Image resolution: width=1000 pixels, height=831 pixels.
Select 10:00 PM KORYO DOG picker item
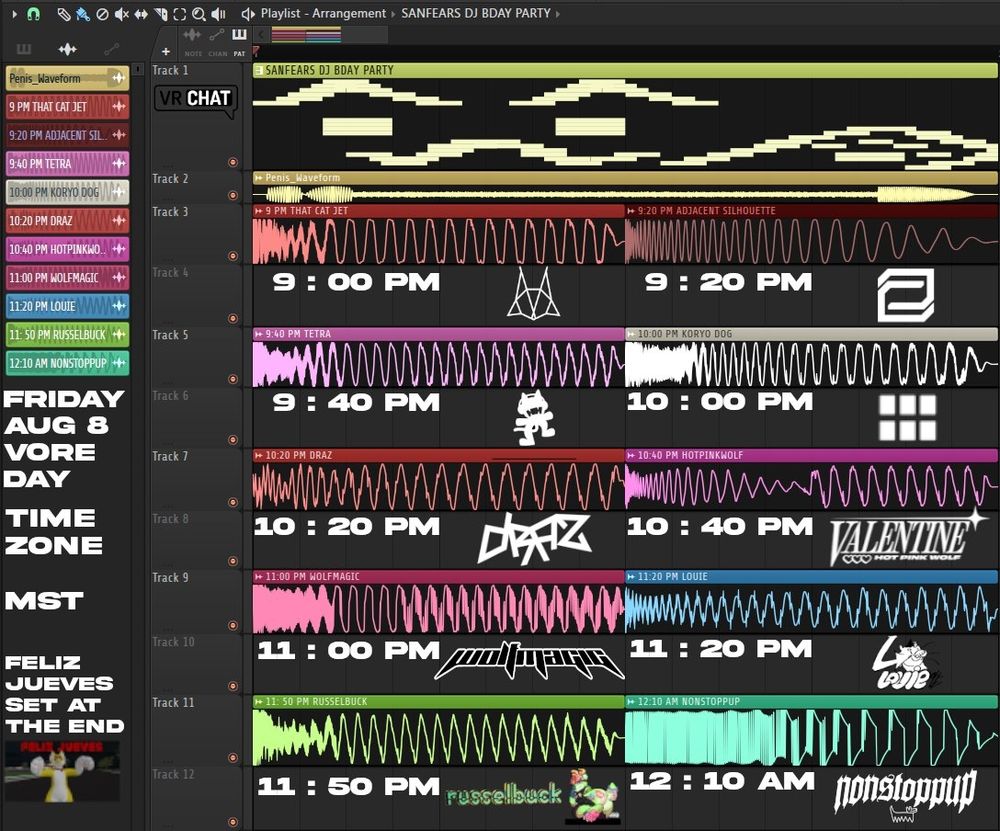coord(67,192)
